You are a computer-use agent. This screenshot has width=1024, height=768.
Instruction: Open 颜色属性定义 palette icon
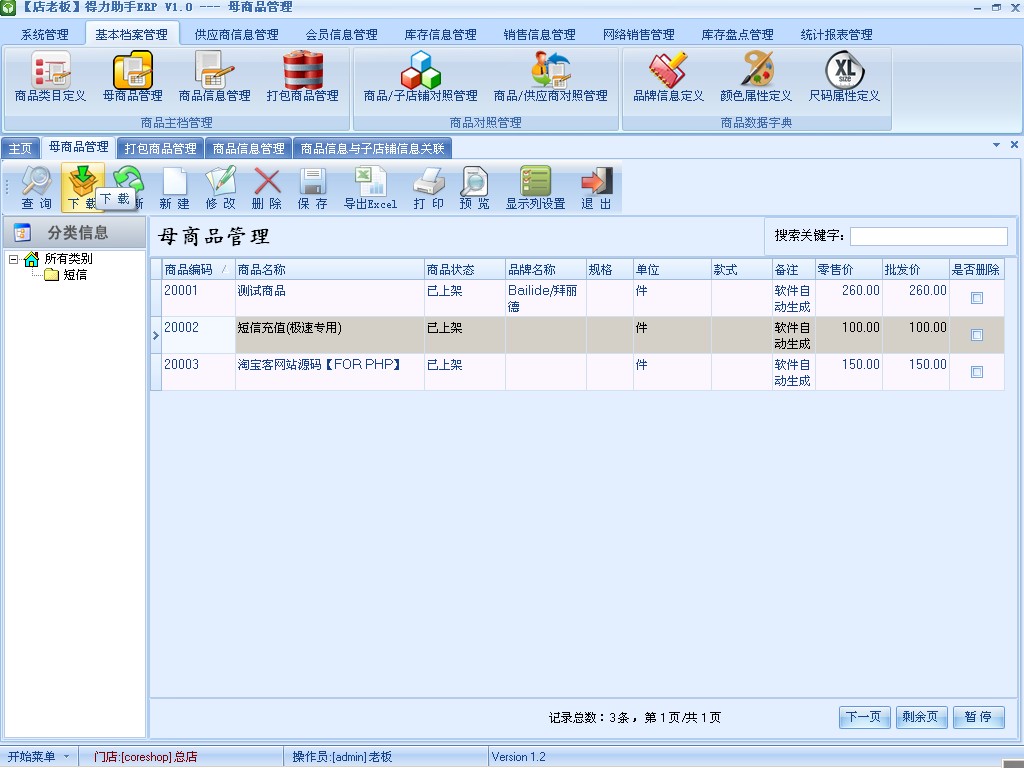point(756,77)
